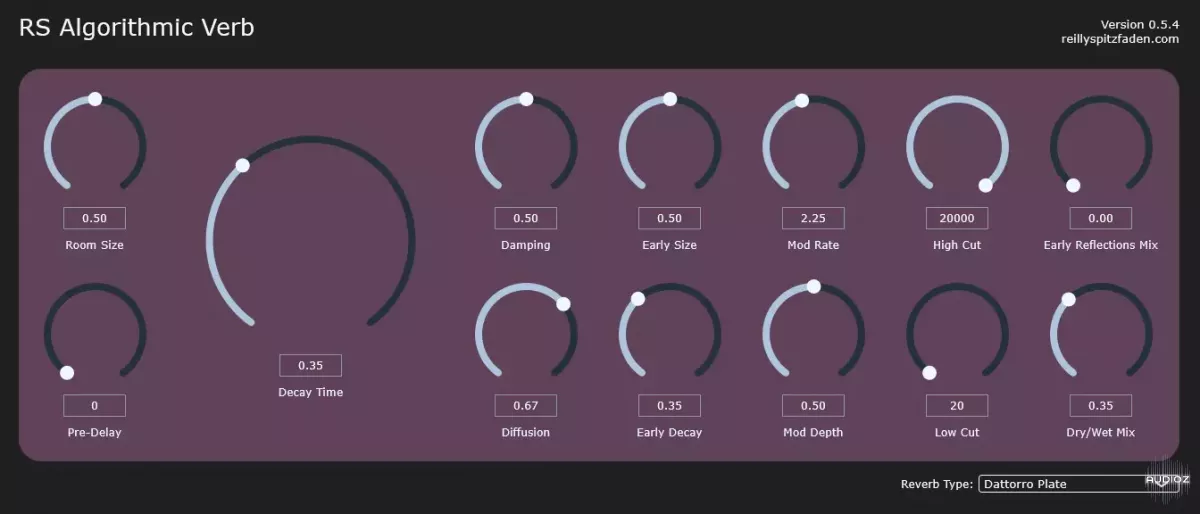Select the Room Size value field showing 0.50
The height and width of the screenshot is (514, 1200).
pos(94,218)
